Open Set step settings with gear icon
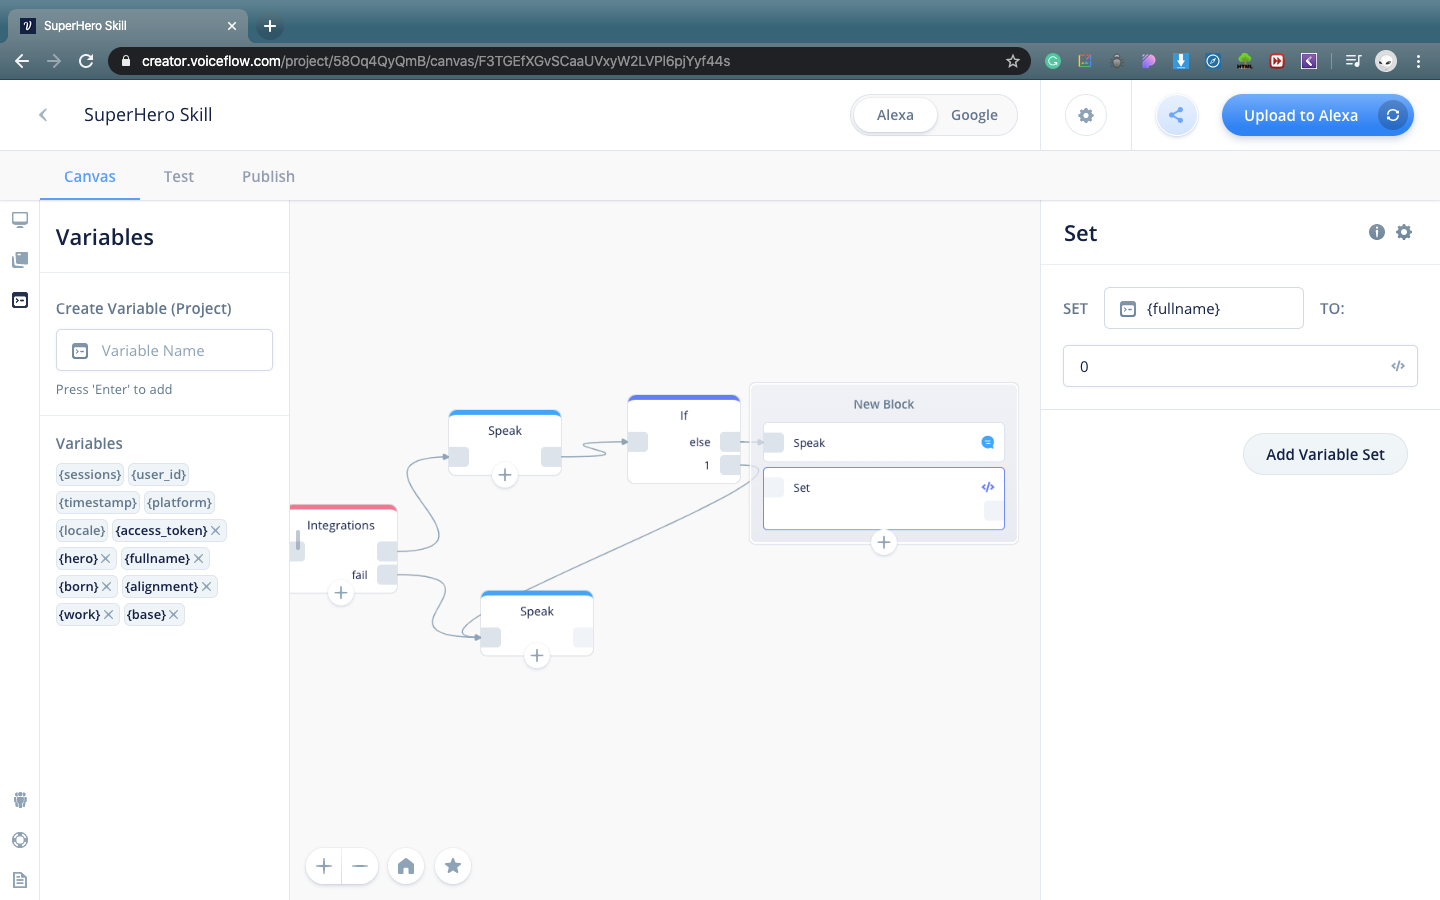This screenshot has height=900, width=1440. point(1404,231)
